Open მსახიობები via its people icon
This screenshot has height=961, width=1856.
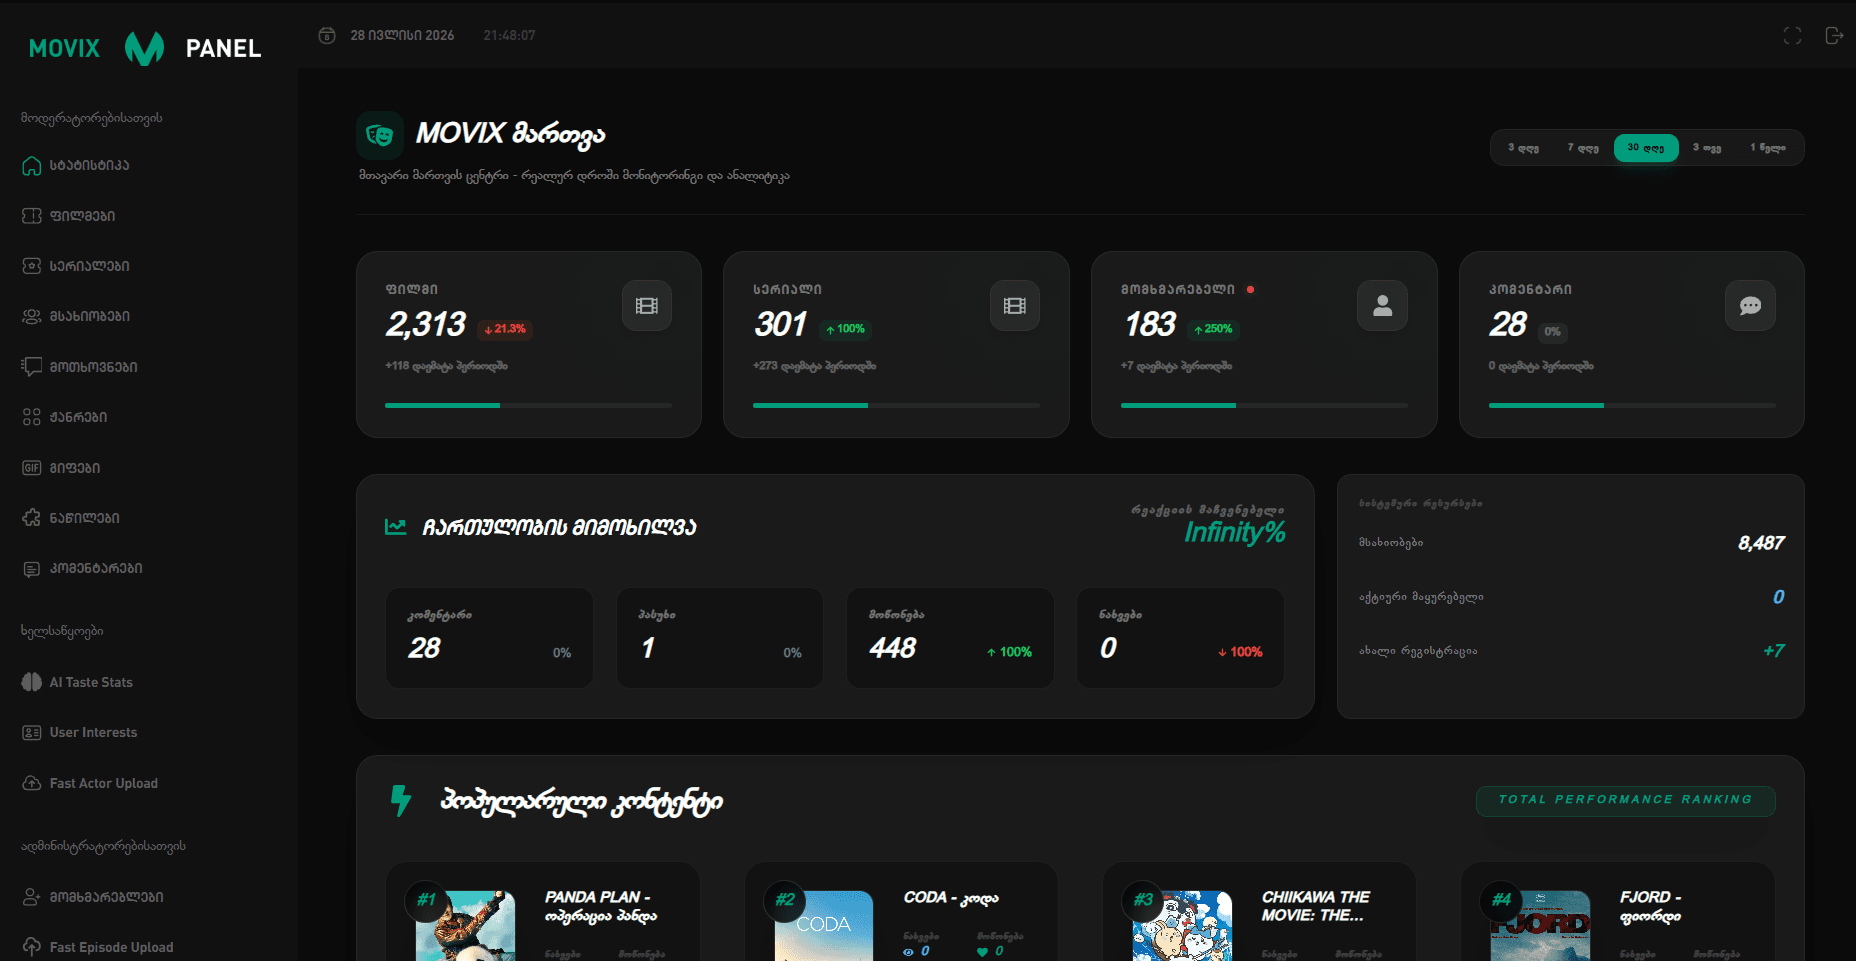tap(32, 316)
